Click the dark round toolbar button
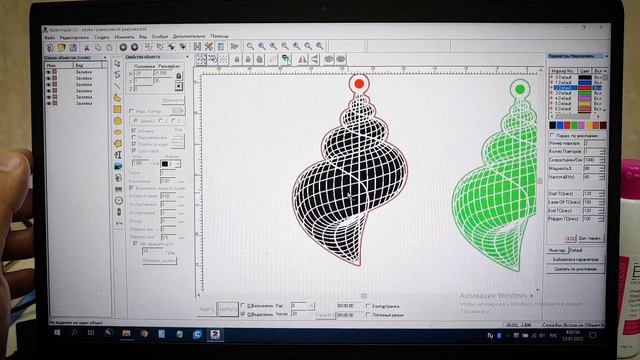Screen dimensions: 640x360 (x=134, y=47)
